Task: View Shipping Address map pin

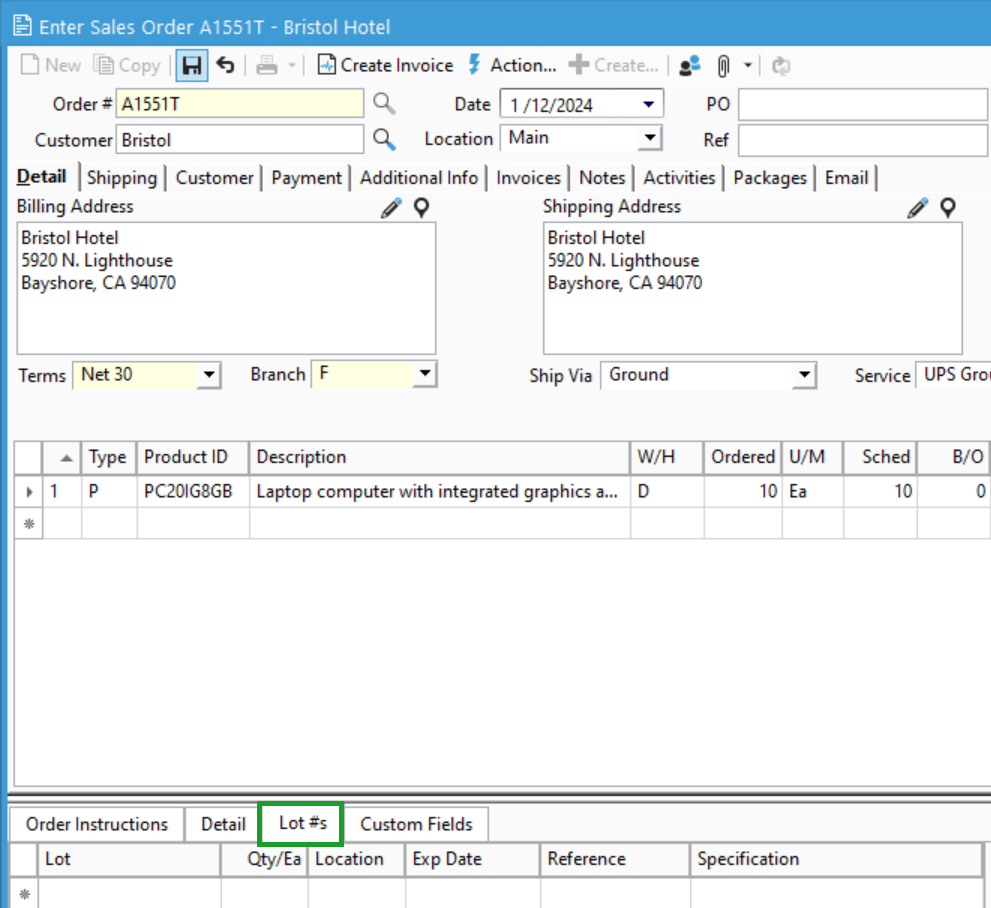Action: click(x=946, y=208)
